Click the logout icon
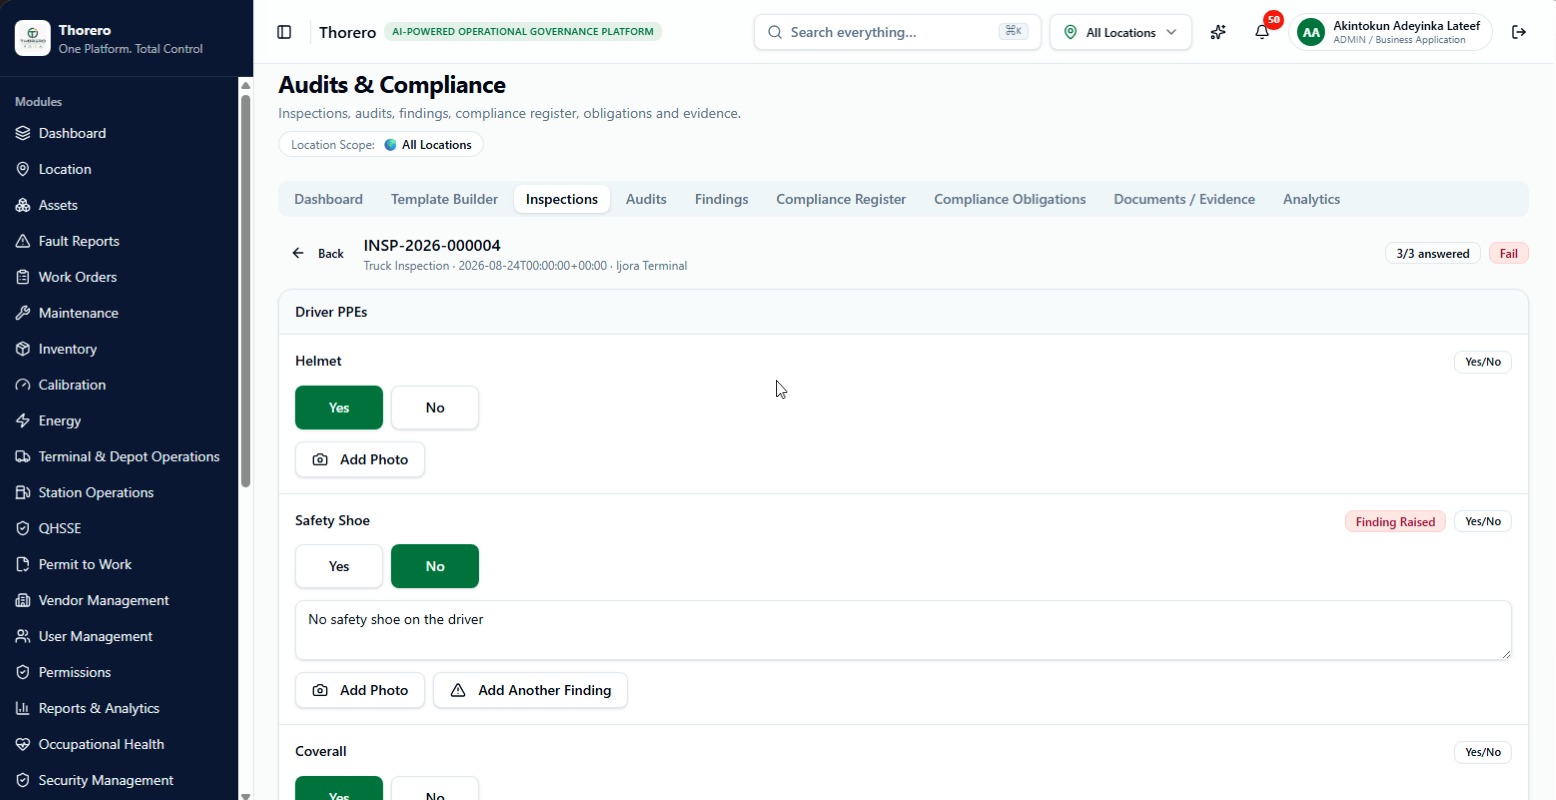 coord(1519,32)
